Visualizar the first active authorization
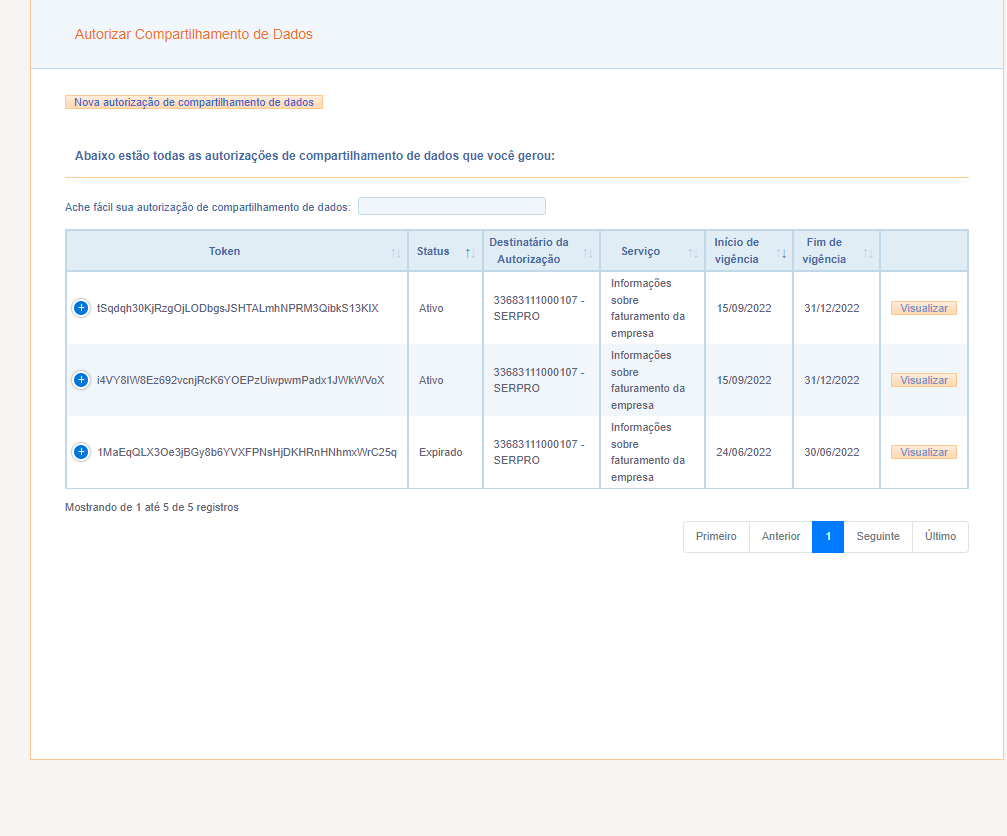Viewport: 1007px width, 836px height. coord(923,308)
